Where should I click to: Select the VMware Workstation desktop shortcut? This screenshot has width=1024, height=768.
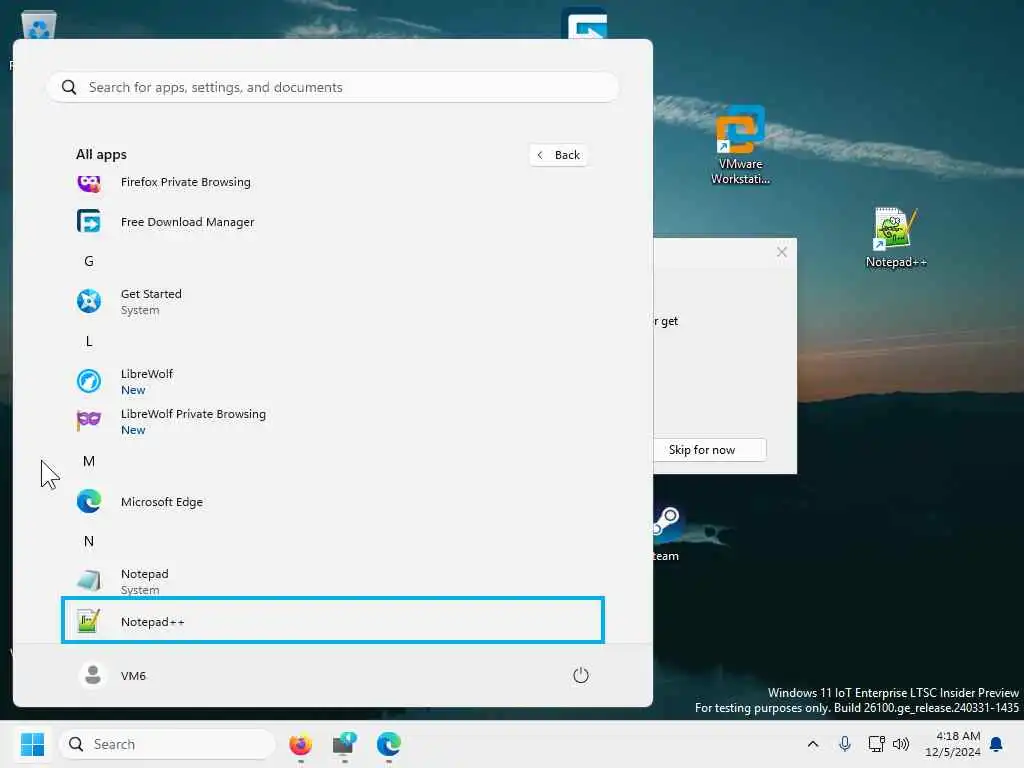[x=740, y=145]
